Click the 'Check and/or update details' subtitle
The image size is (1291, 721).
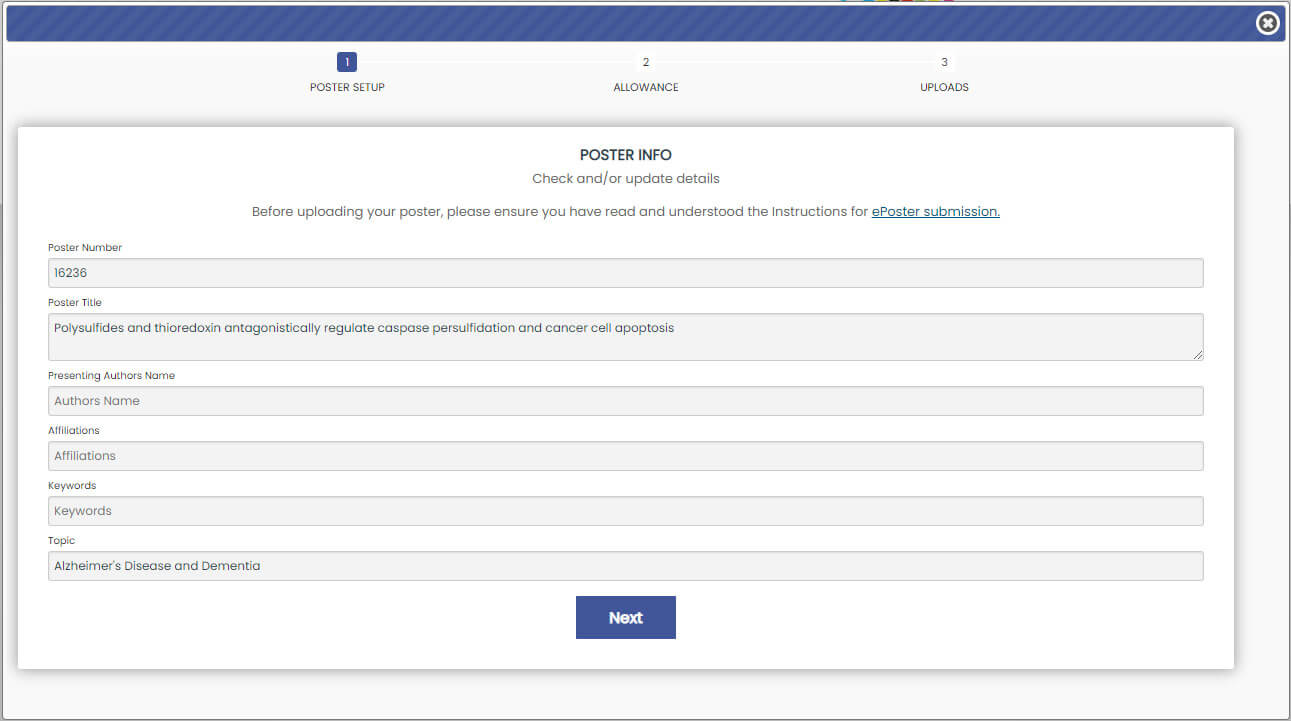pyautogui.click(x=625, y=179)
